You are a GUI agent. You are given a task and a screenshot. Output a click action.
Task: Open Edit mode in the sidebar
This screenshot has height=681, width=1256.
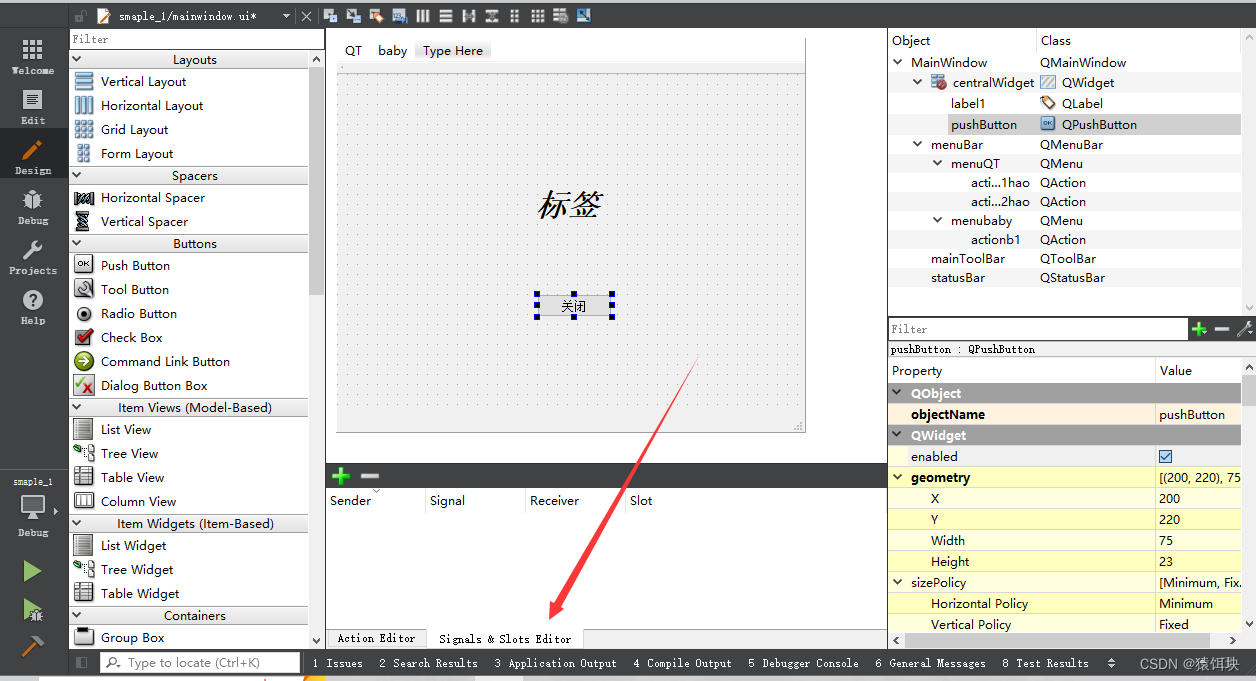pyautogui.click(x=33, y=107)
